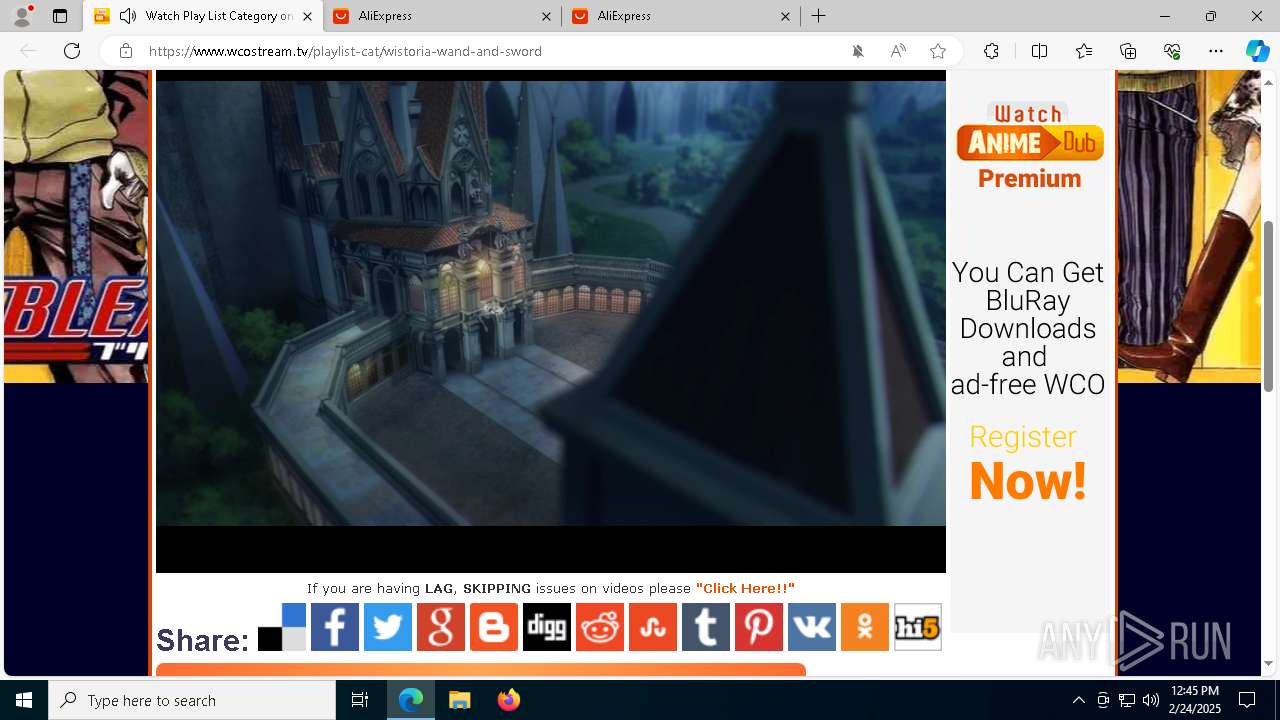
Task: Open the clock and calendar flyout
Action: (1195, 700)
